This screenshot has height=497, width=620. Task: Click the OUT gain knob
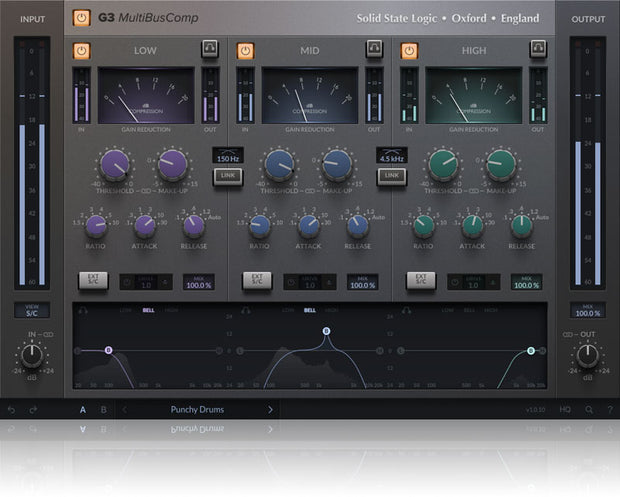coord(588,355)
